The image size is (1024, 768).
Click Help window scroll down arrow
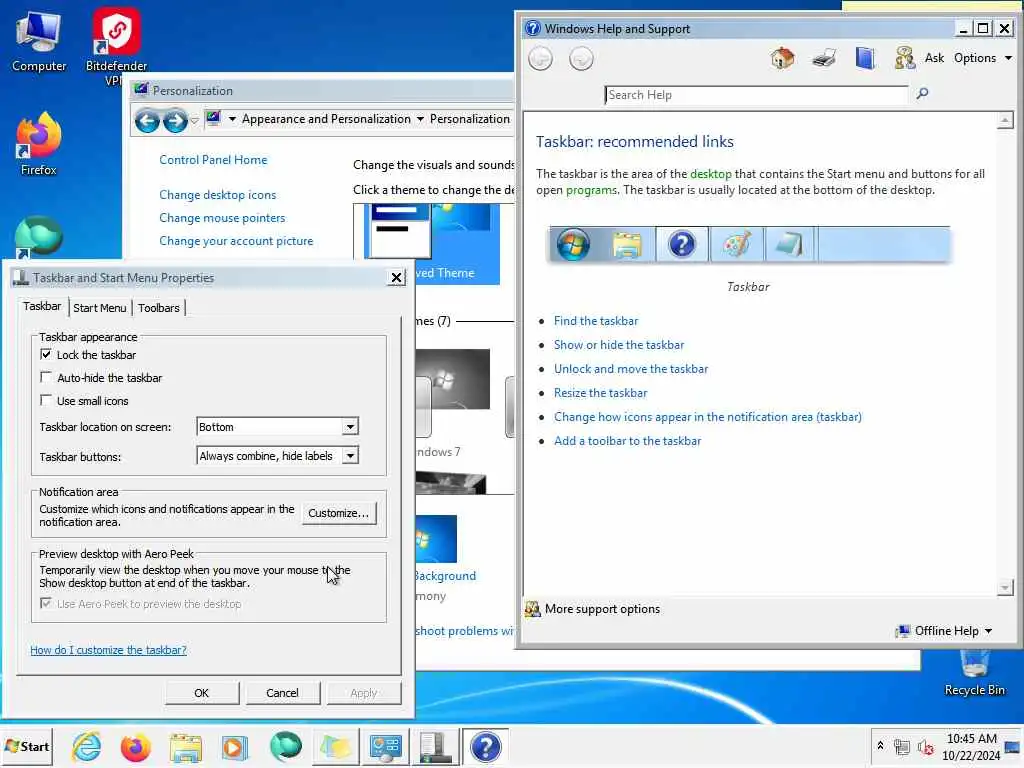coord(1005,588)
